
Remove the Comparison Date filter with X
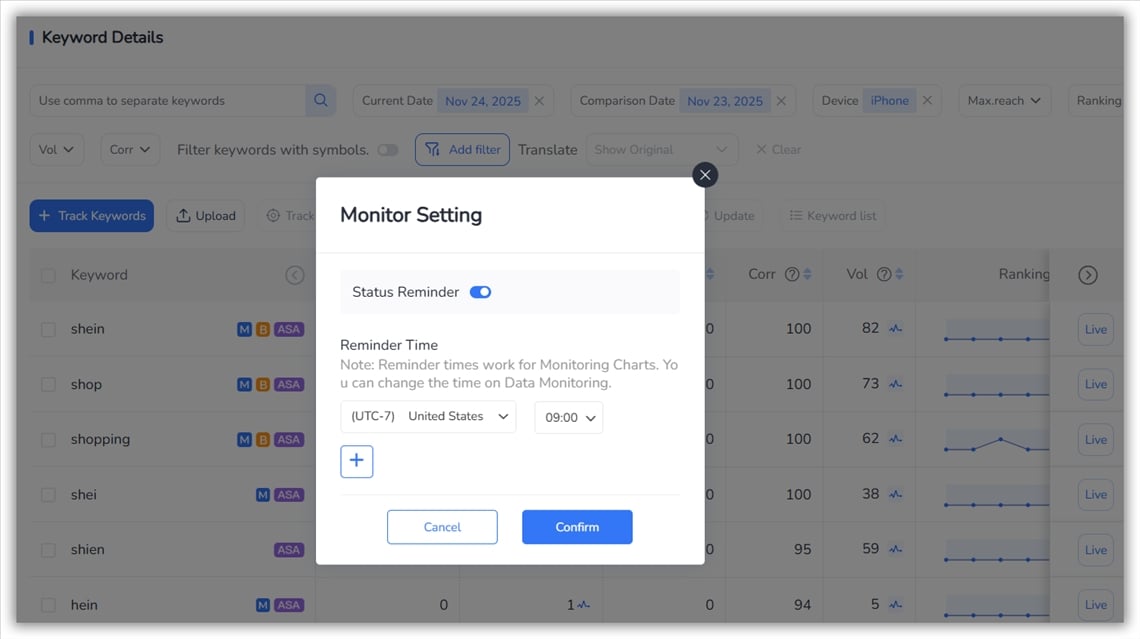[x=781, y=101]
